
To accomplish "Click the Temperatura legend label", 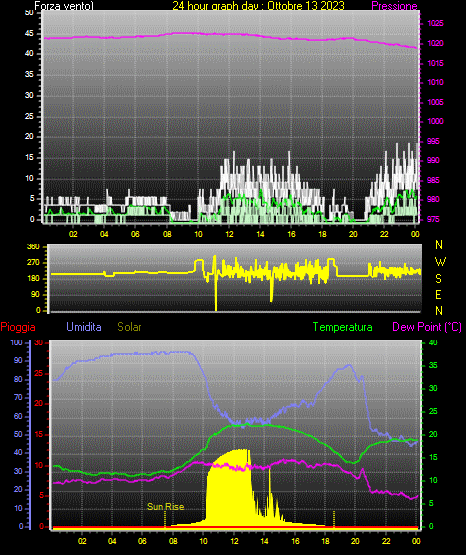I will pos(343,327).
